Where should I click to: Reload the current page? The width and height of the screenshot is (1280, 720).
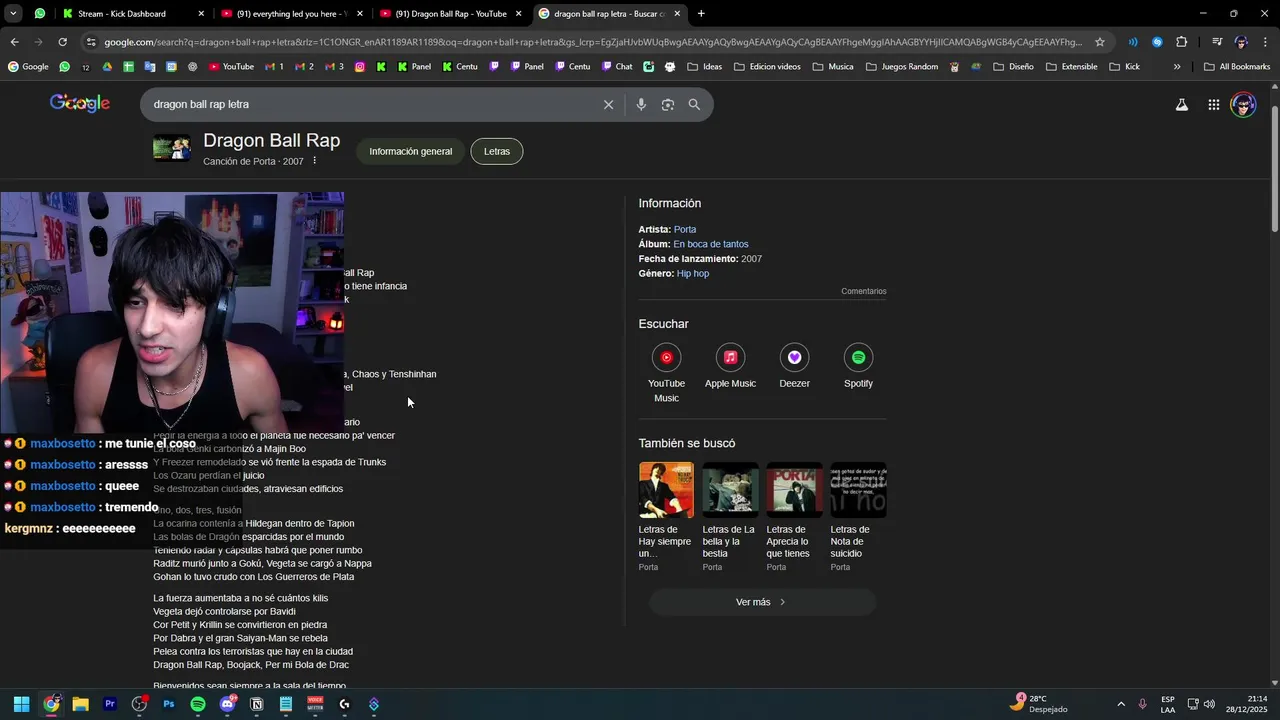62,42
